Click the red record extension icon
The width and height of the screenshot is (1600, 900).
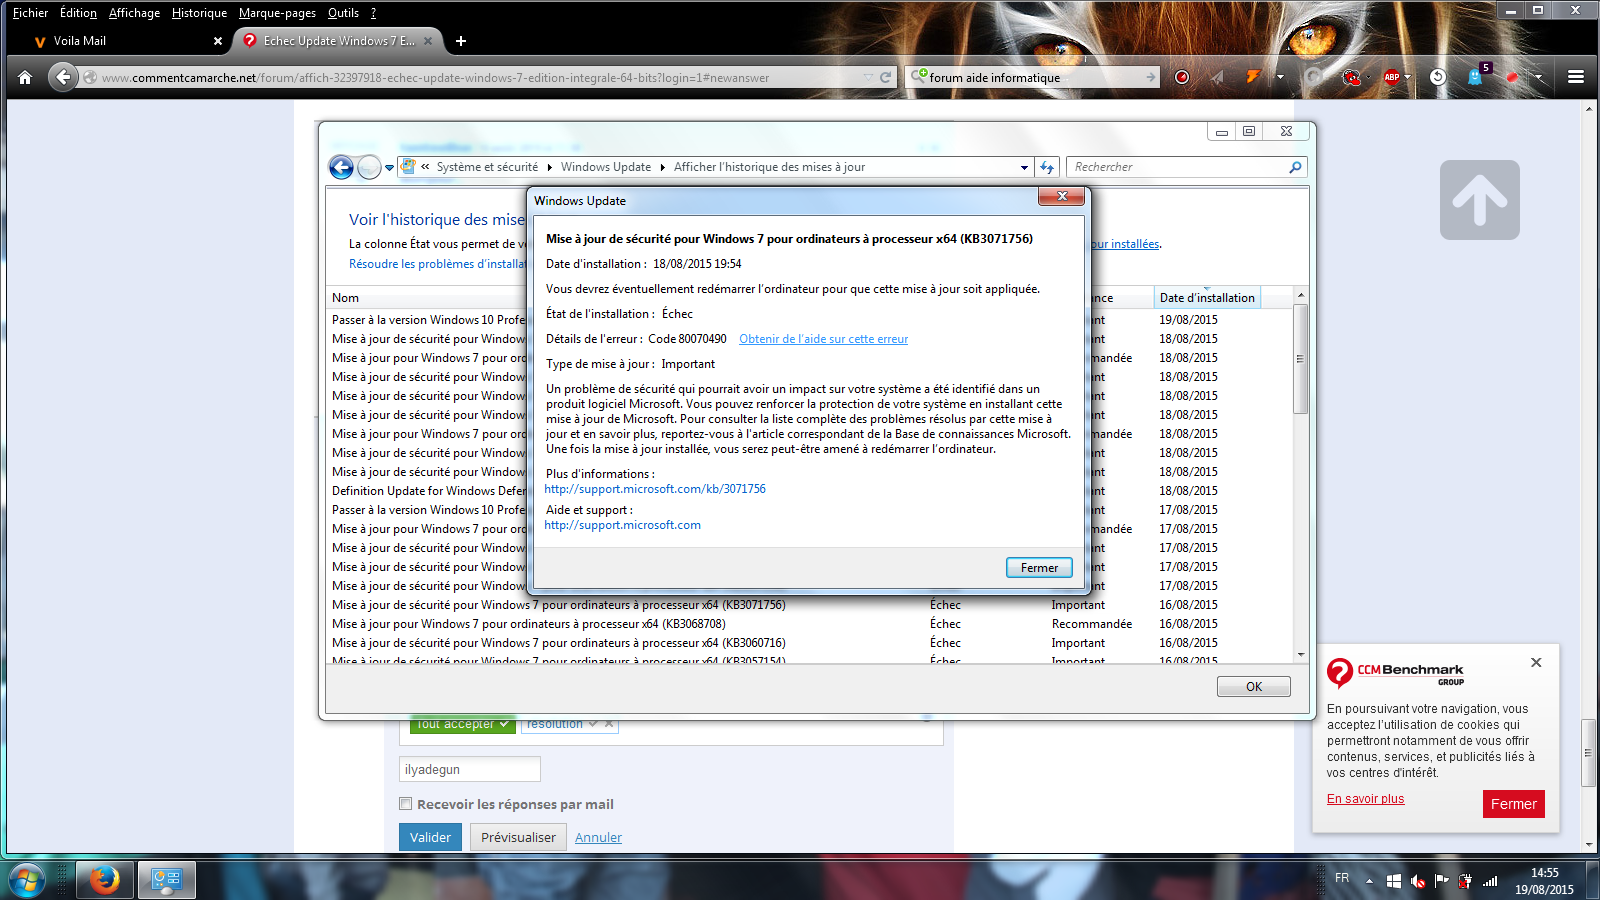(1182, 77)
